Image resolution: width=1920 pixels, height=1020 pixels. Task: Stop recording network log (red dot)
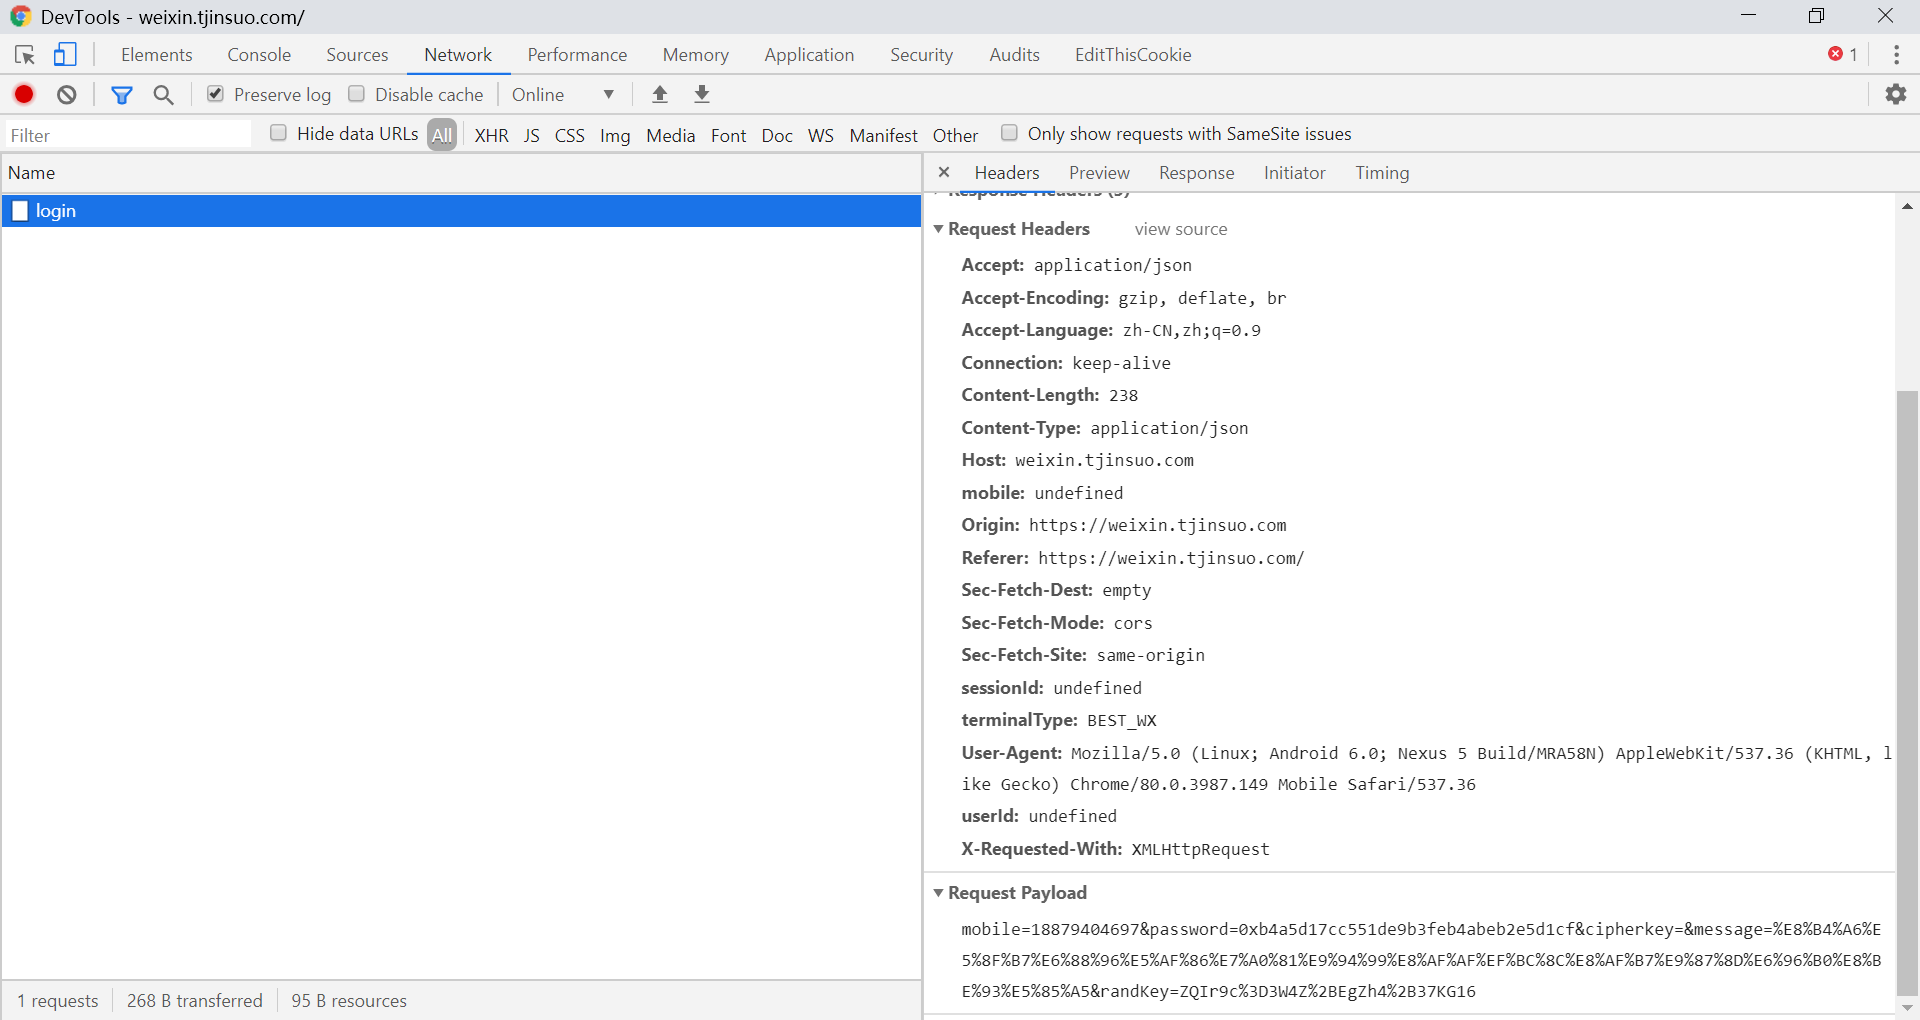pos(24,94)
